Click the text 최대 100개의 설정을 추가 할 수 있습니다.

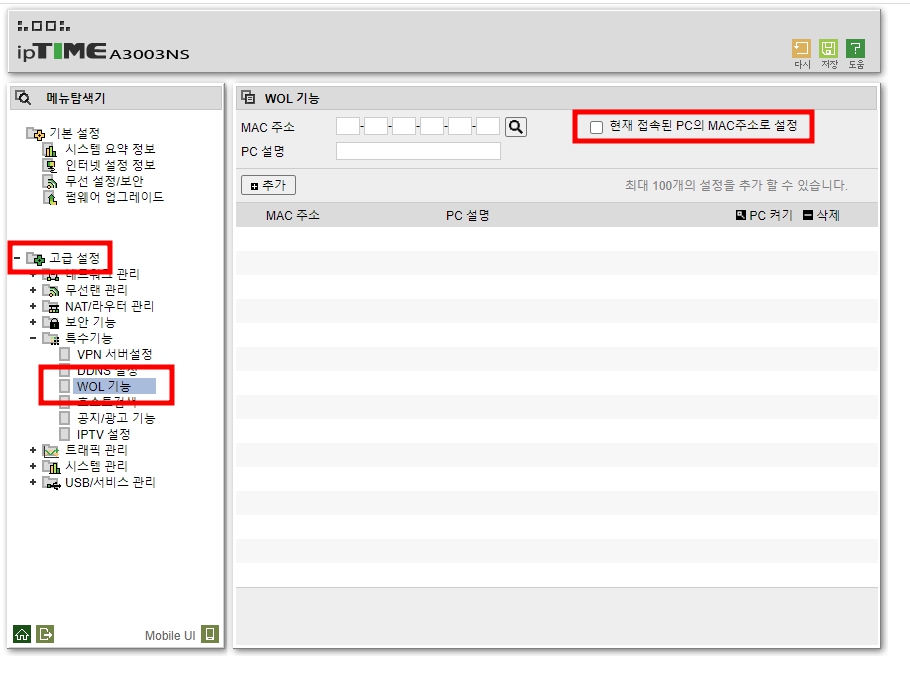(x=736, y=186)
